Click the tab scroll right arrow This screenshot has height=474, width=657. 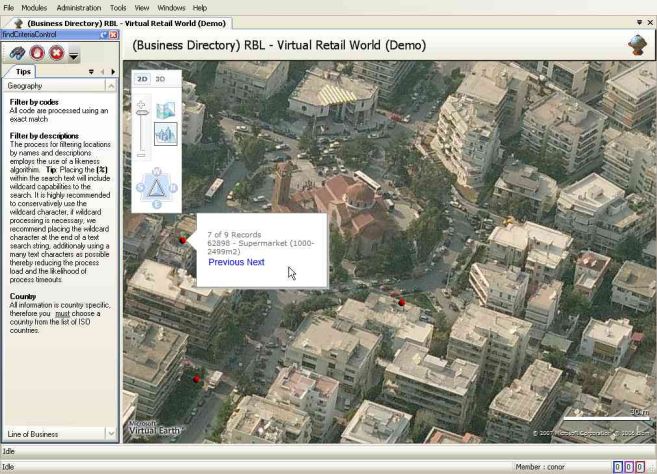113,72
